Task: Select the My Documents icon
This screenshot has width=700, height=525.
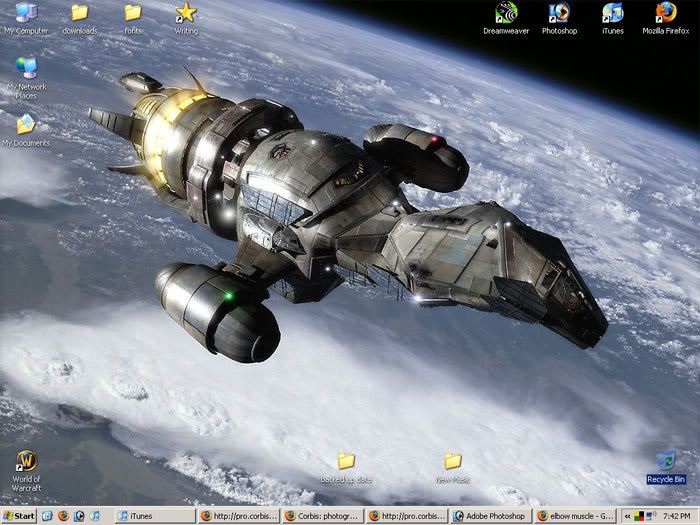Action: click(26, 125)
